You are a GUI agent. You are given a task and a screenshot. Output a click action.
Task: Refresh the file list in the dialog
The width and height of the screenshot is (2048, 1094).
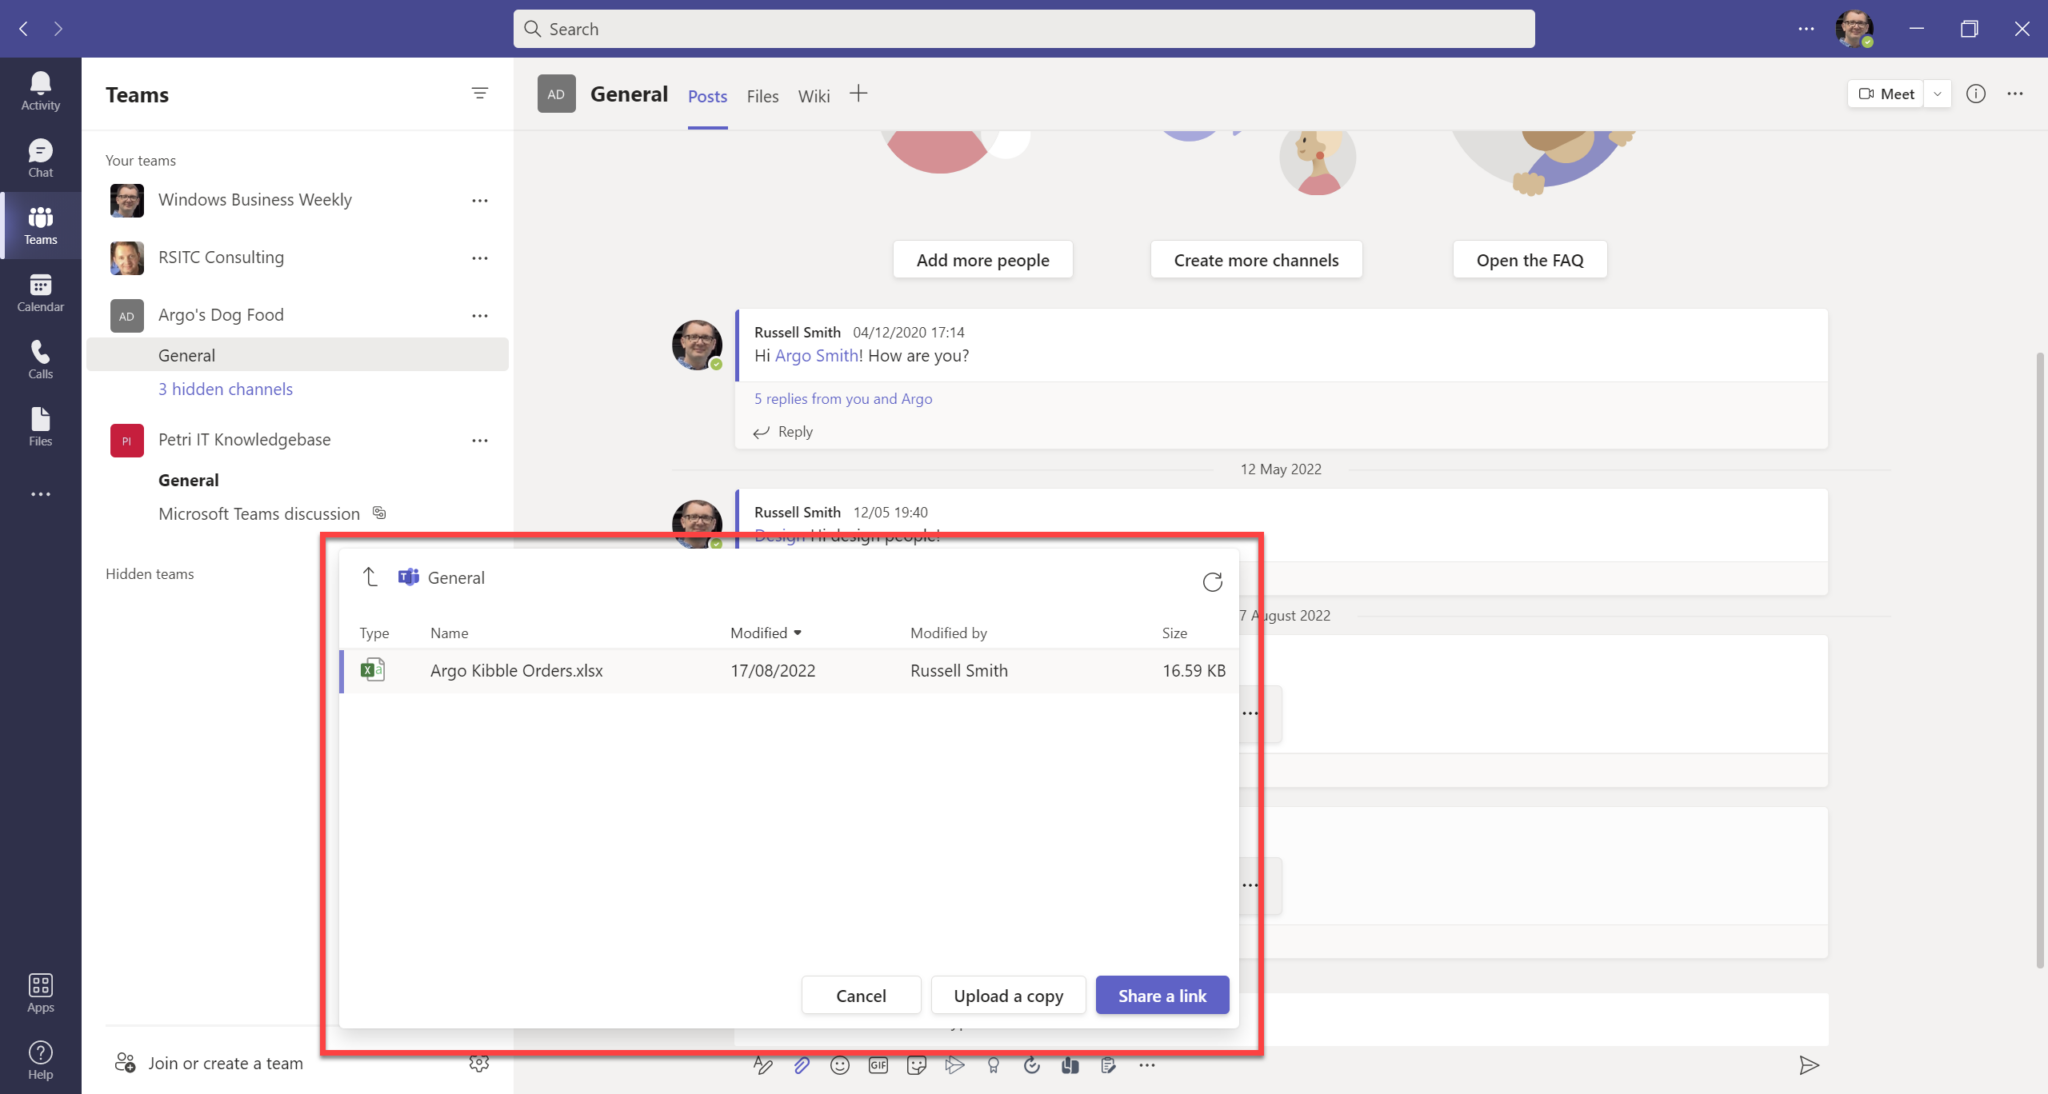[x=1212, y=581]
